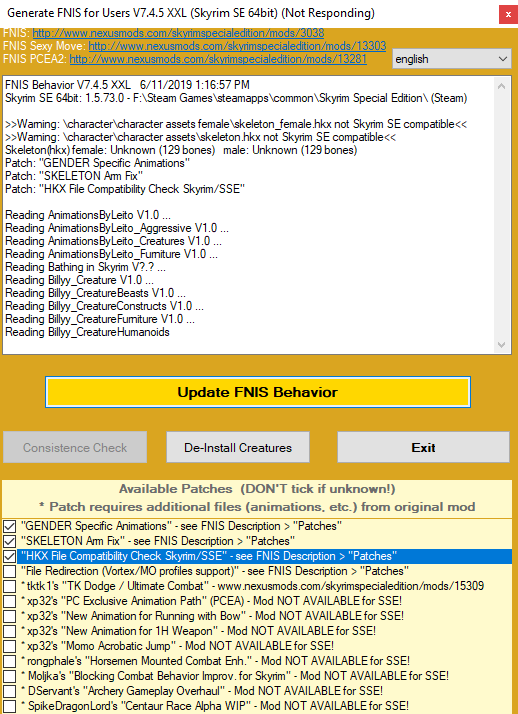Screen dimensions: 518x714
Task: Tick Momo Acrobatic Jump checkbox
Action: click(x=10, y=647)
